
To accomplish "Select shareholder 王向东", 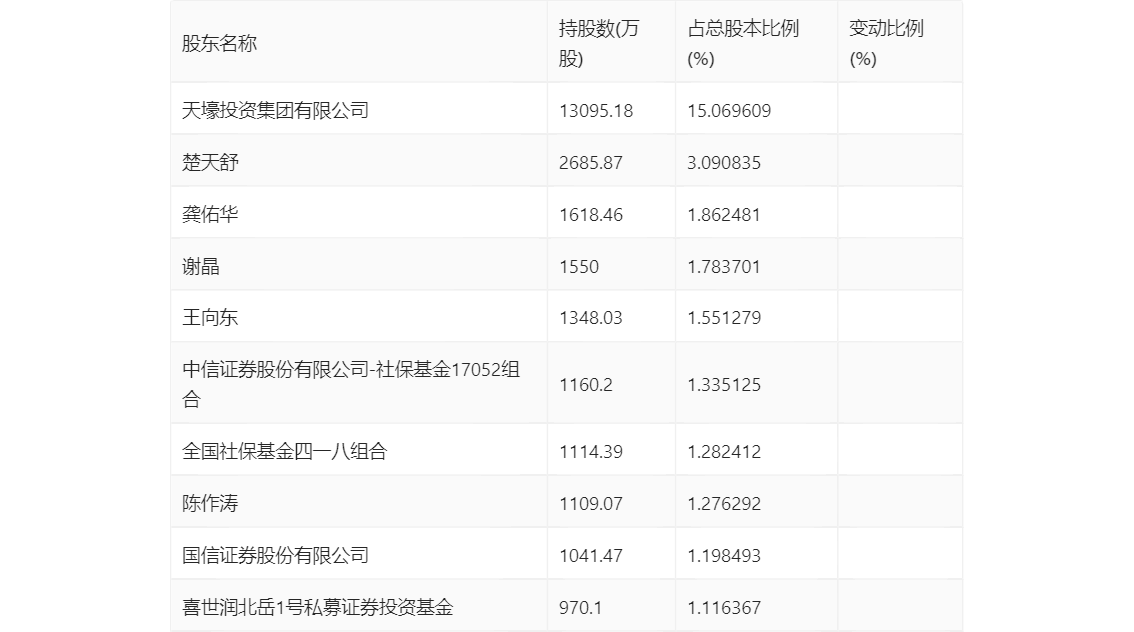I will tap(210, 317).
